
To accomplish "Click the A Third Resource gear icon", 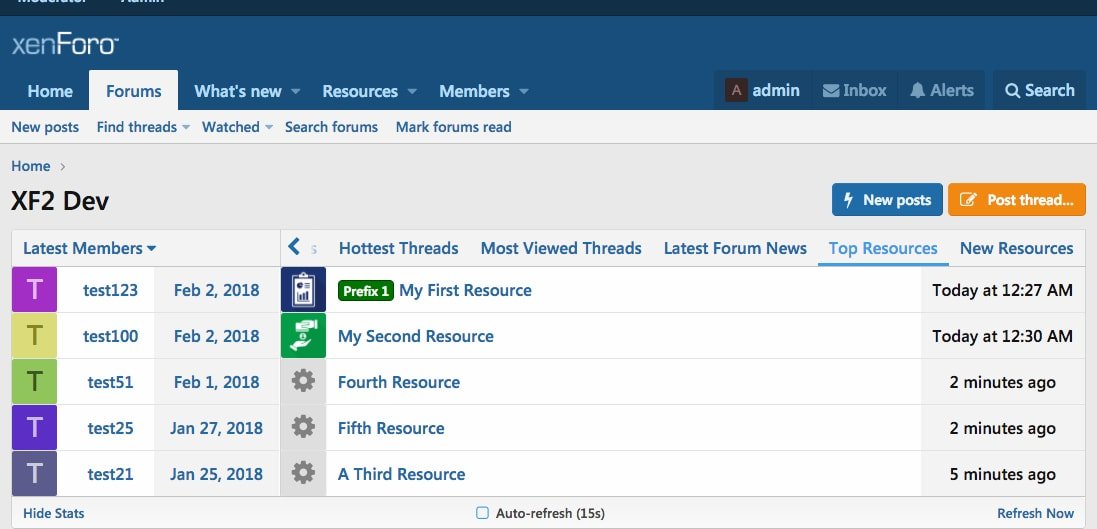I will (x=304, y=474).
